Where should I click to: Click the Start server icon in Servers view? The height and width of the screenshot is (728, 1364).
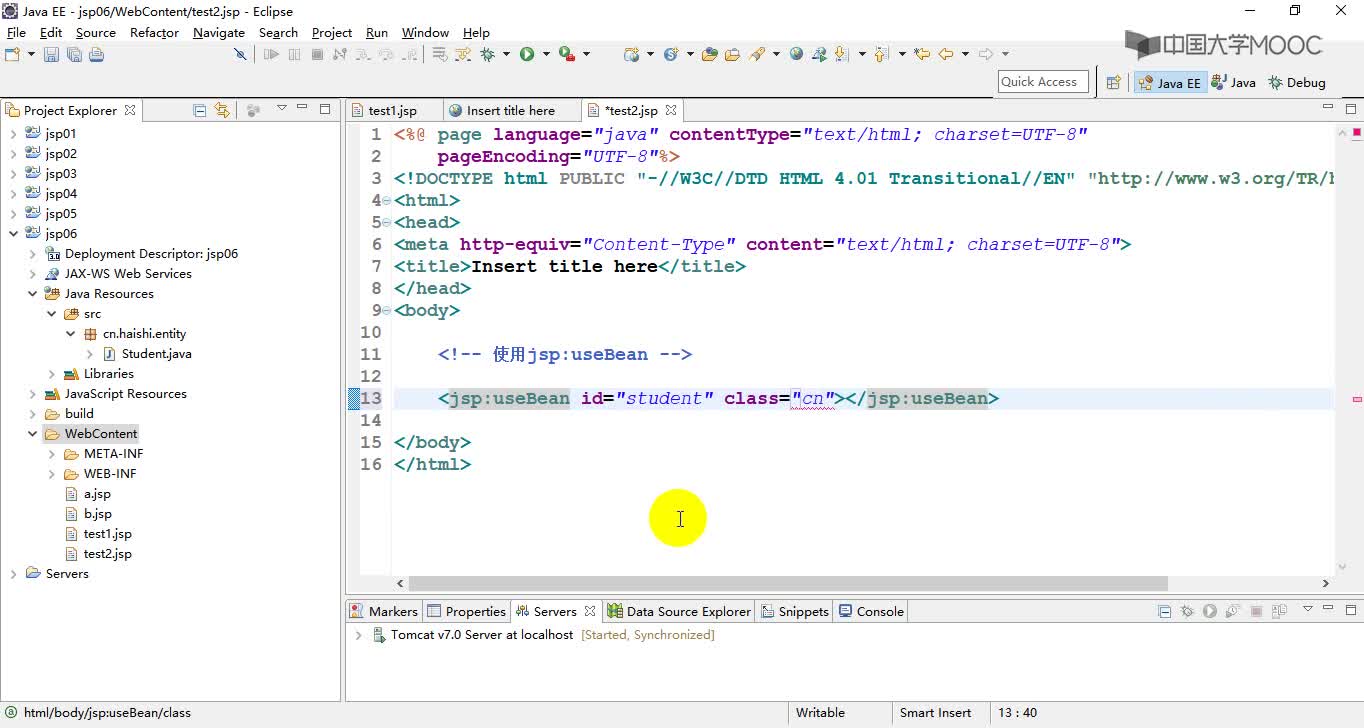point(1210,611)
